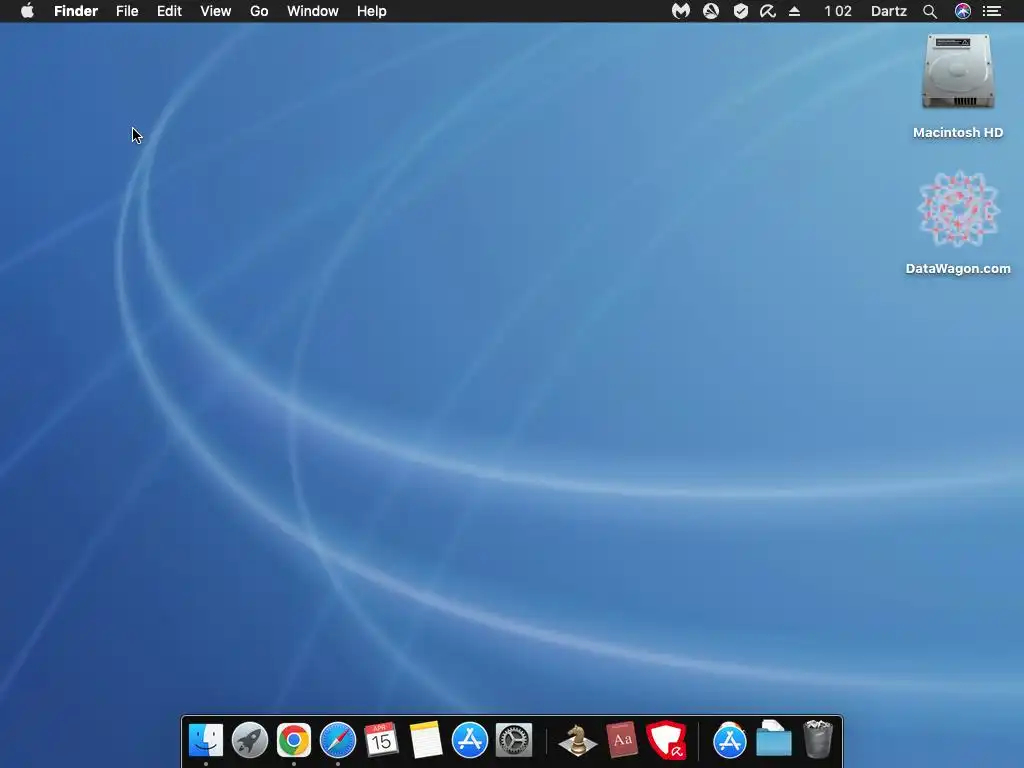Expand the blue folder stack in Dock
The height and width of the screenshot is (768, 1024).
coord(774,739)
